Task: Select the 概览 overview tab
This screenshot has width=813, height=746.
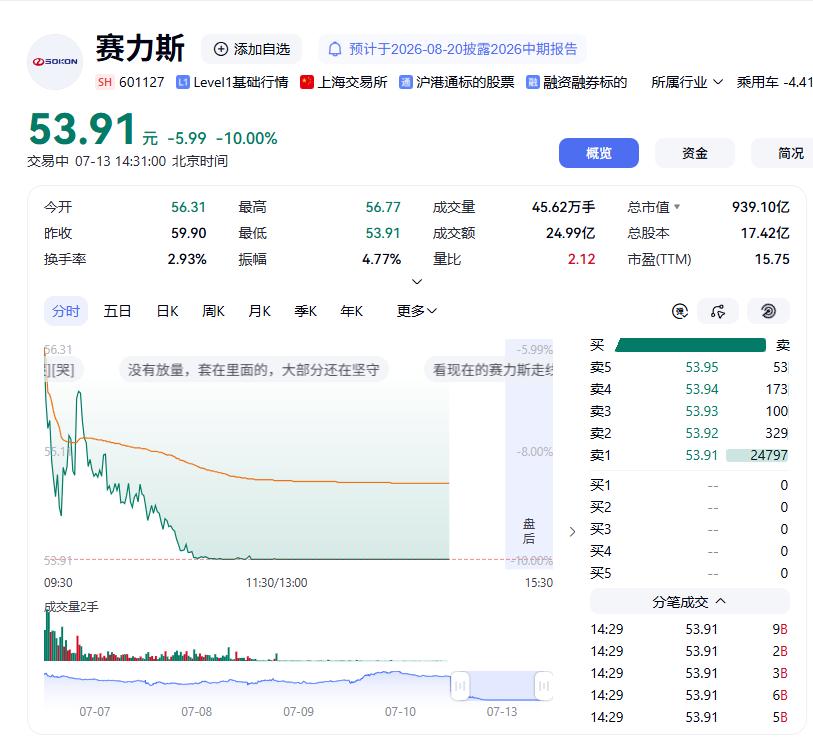Action: click(x=599, y=153)
